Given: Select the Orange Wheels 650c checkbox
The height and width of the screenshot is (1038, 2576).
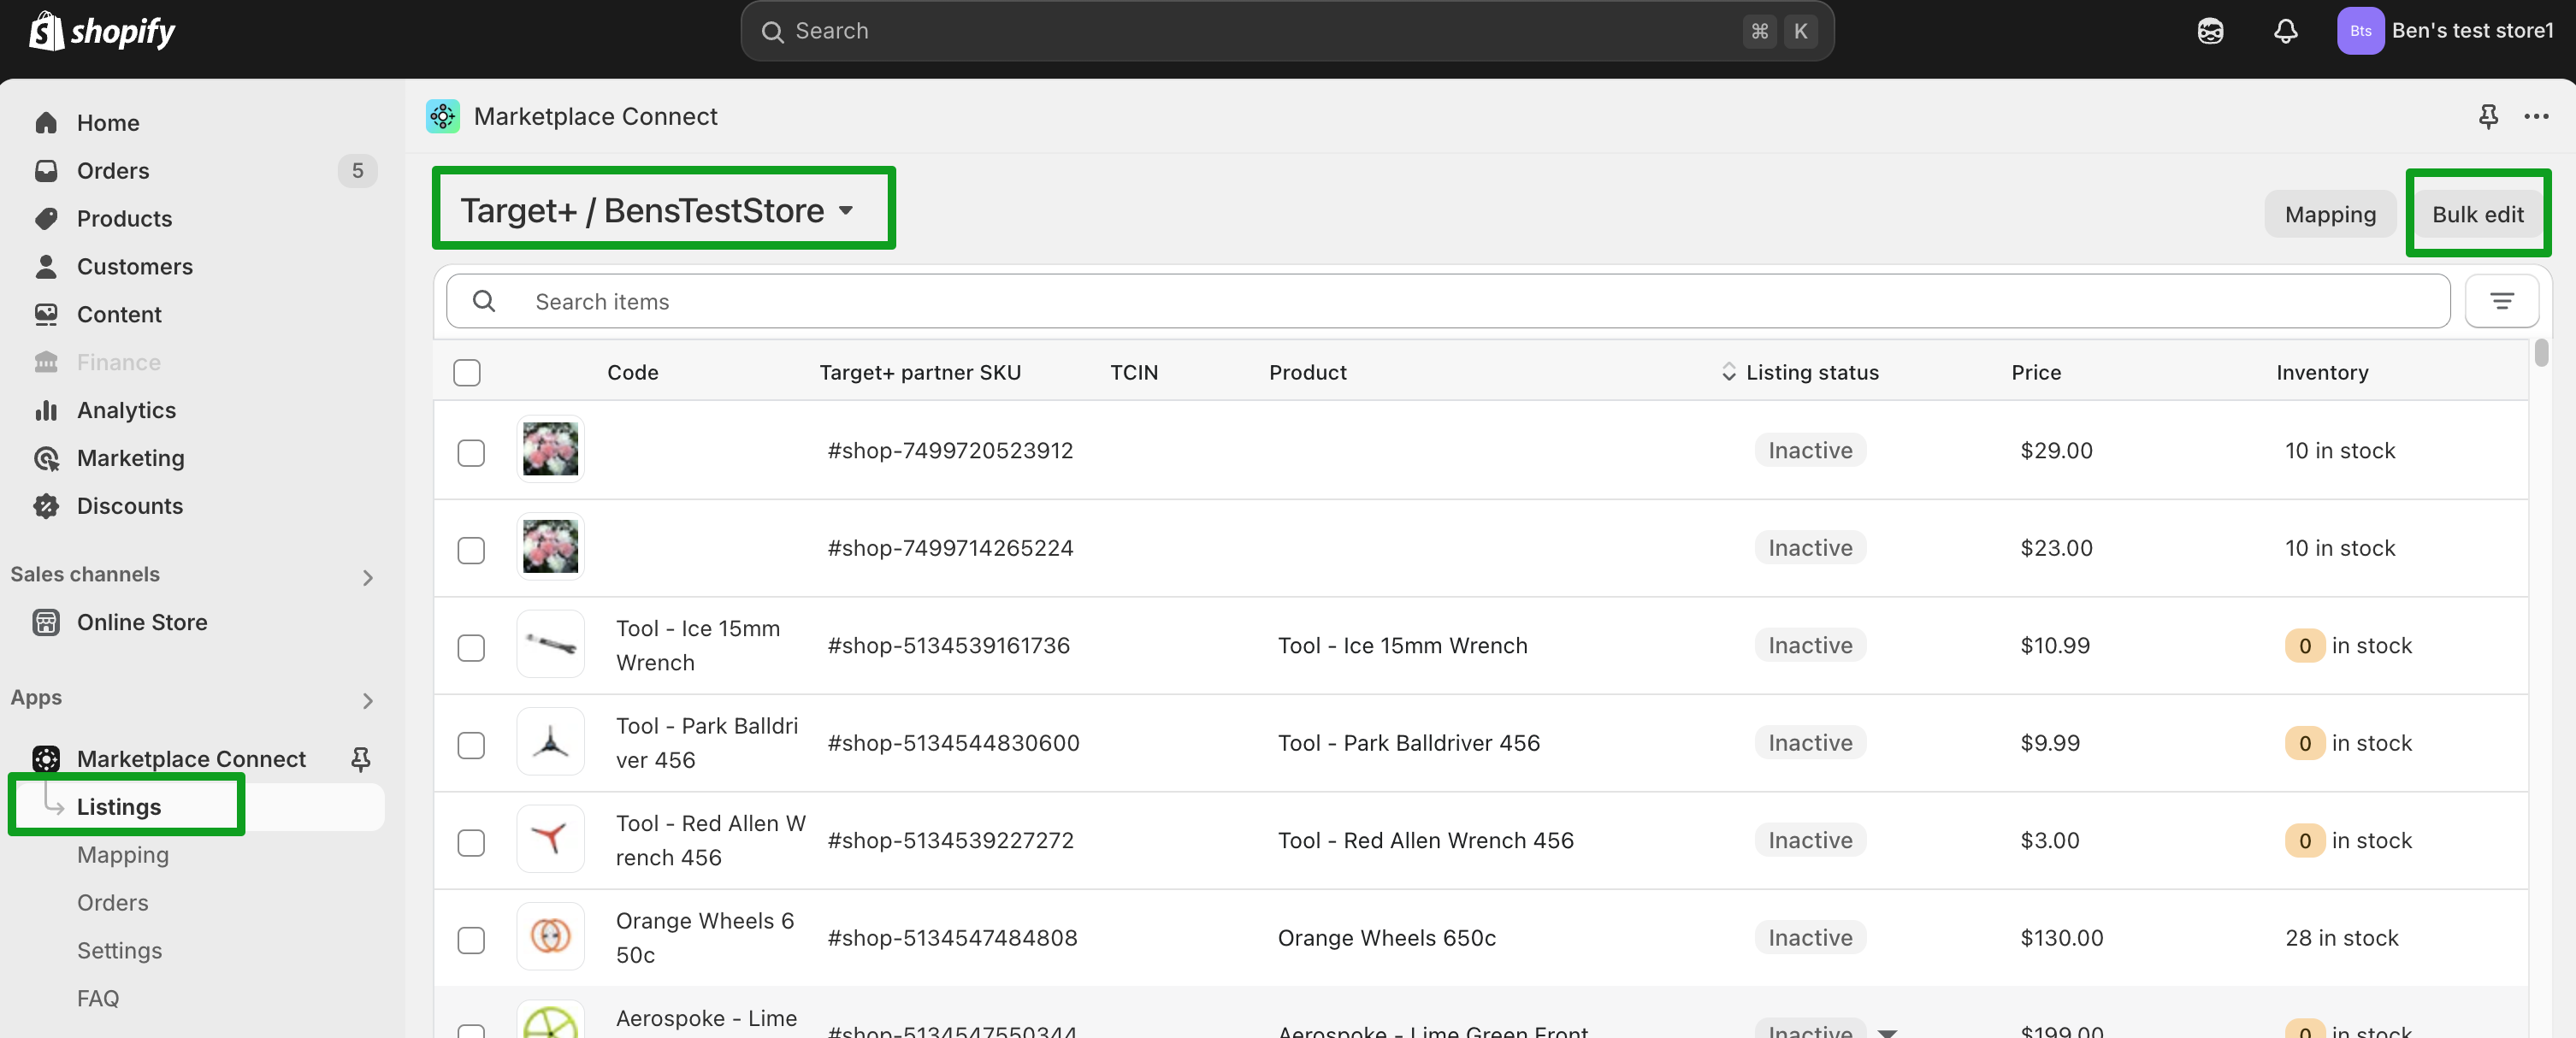Looking at the screenshot, I should pos(471,940).
